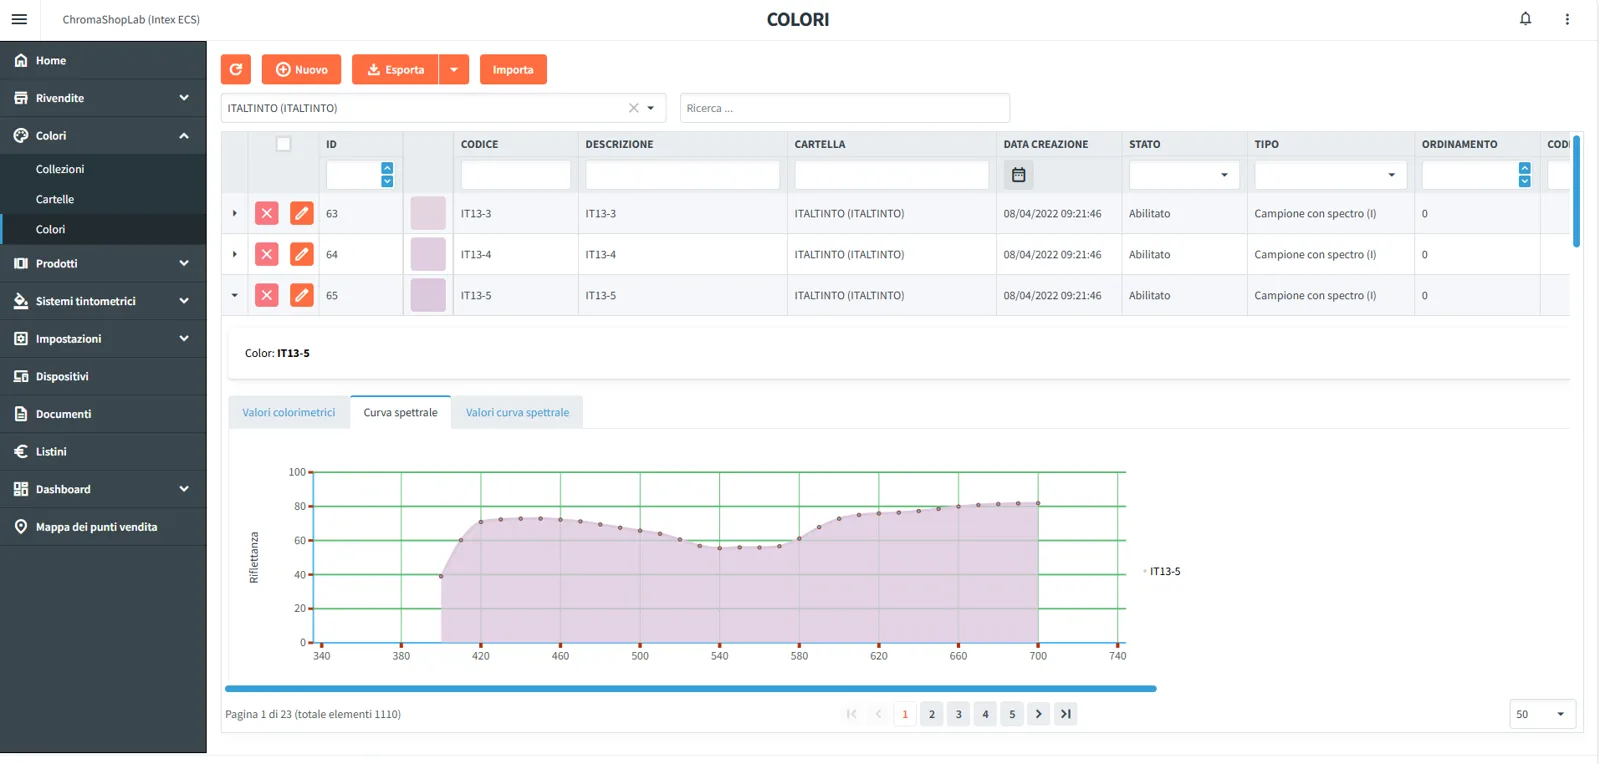
Task: Click the Importa button
Action: click(x=513, y=69)
